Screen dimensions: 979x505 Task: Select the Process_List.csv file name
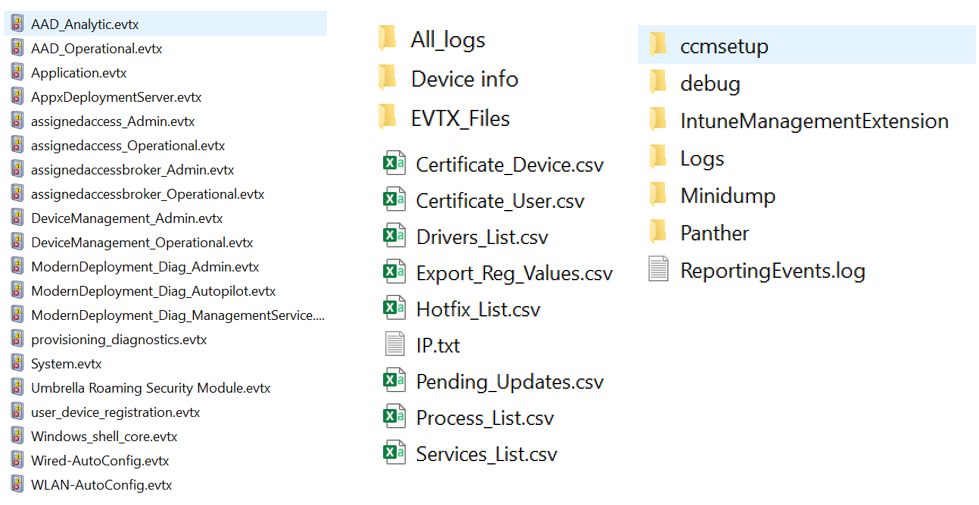[x=485, y=418]
